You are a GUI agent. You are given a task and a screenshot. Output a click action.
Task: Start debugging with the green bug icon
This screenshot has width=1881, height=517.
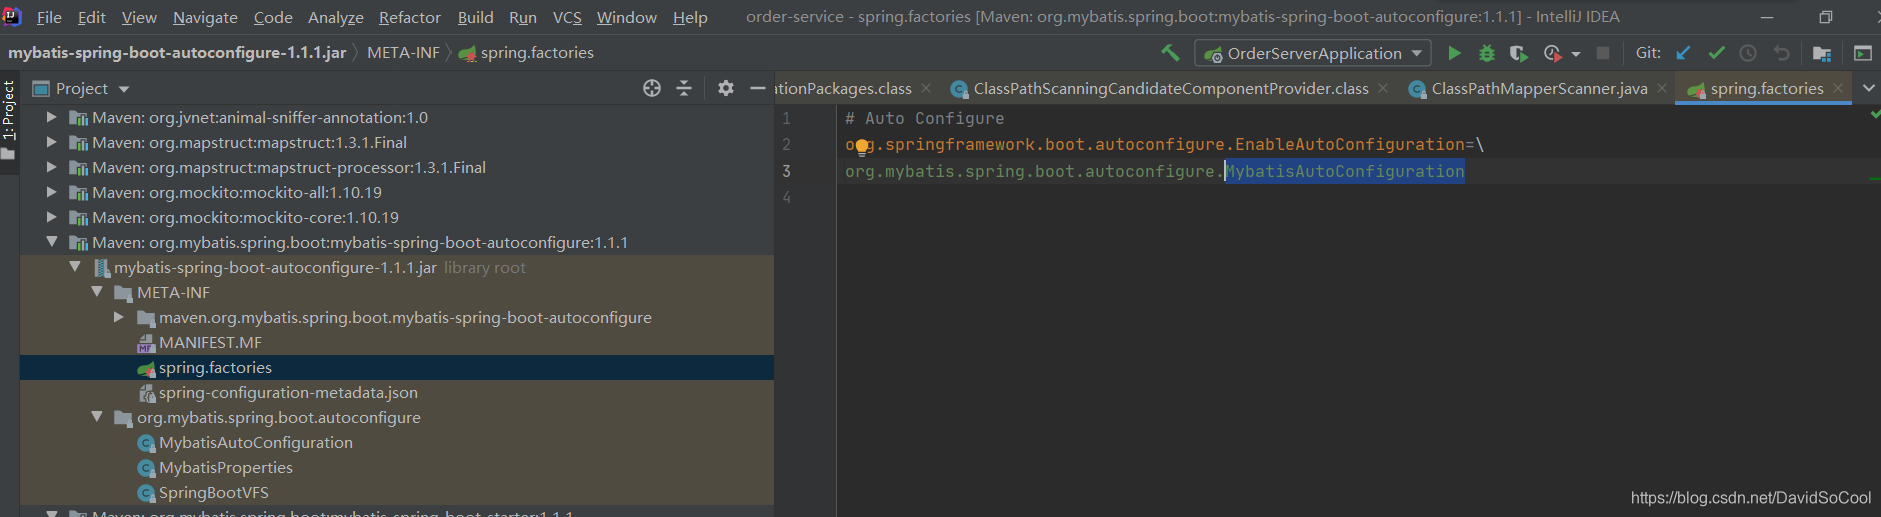(1487, 53)
